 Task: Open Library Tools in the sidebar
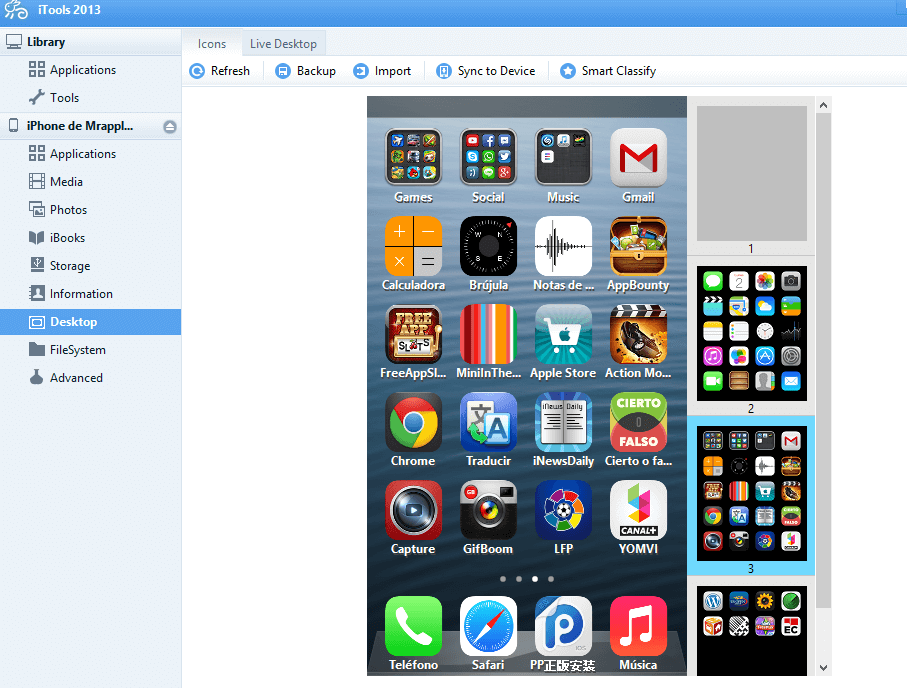[x=65, y=98]
